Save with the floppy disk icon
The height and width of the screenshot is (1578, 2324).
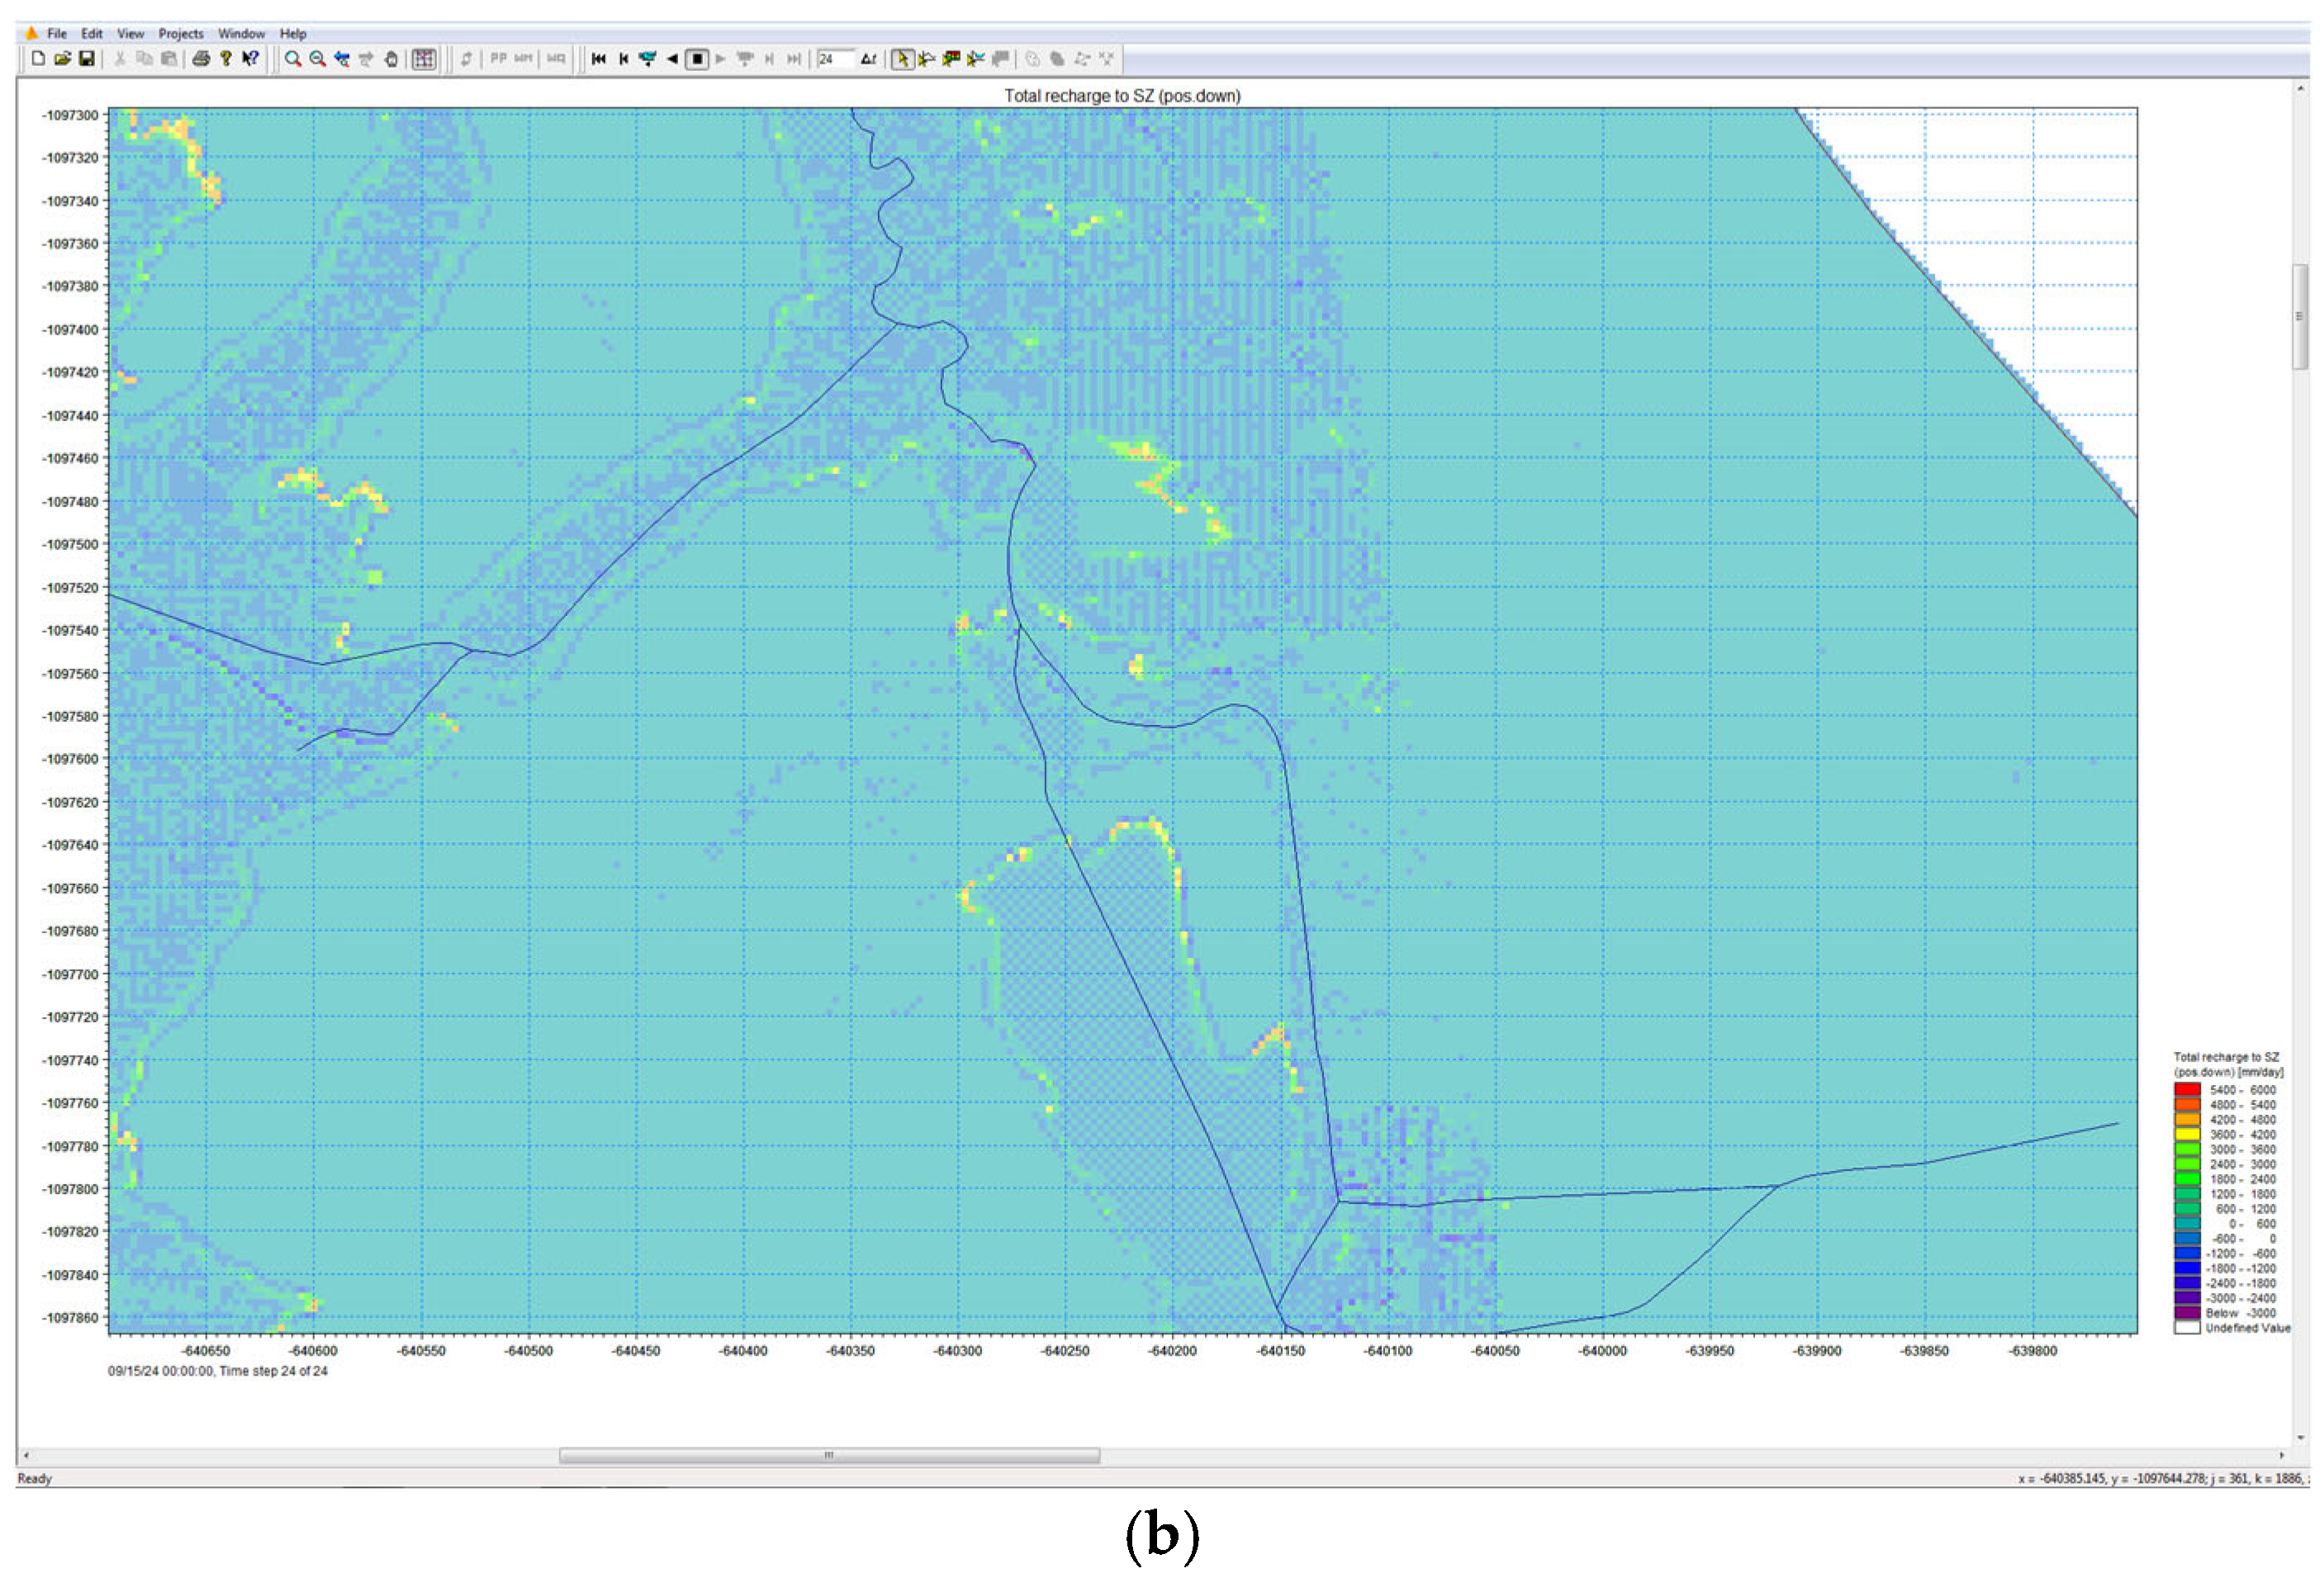(x=87, y=59)
